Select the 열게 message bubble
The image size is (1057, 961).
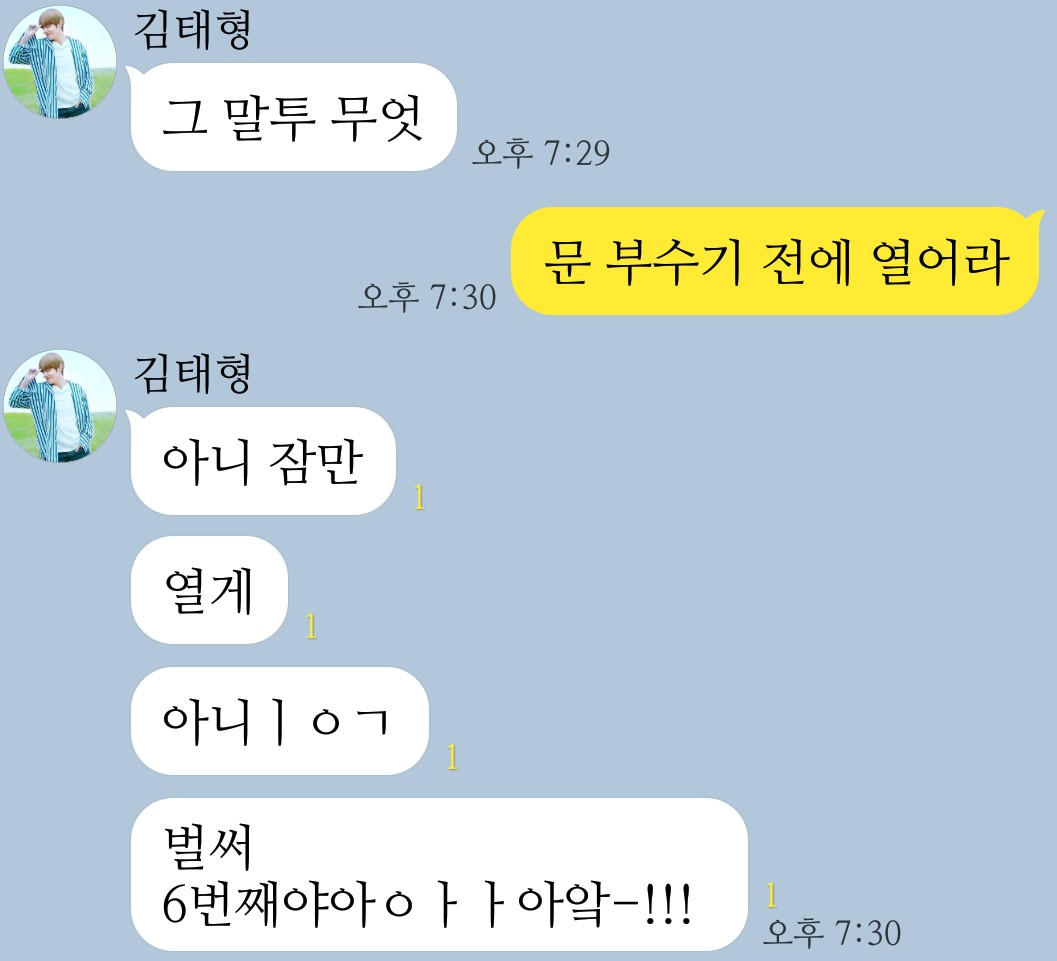209,590
